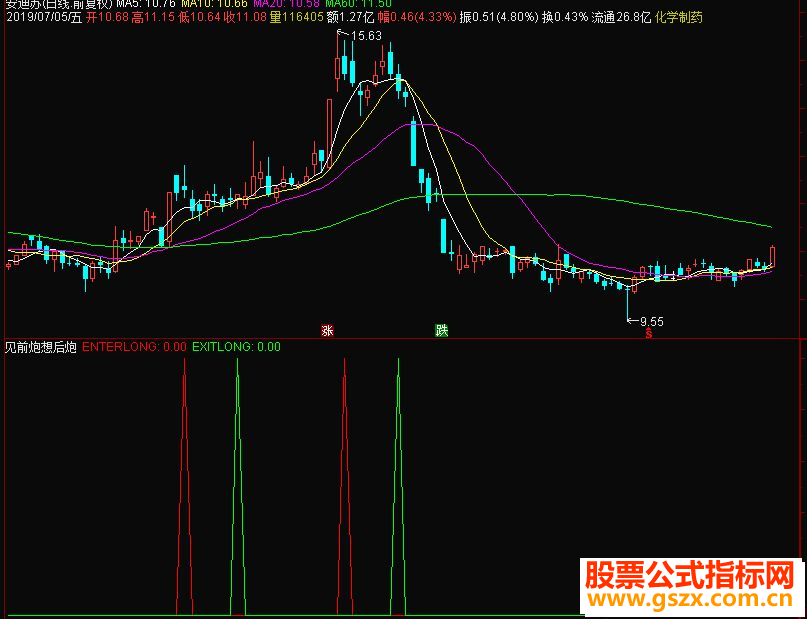Click the volume 量116405 value

point(296,18)
